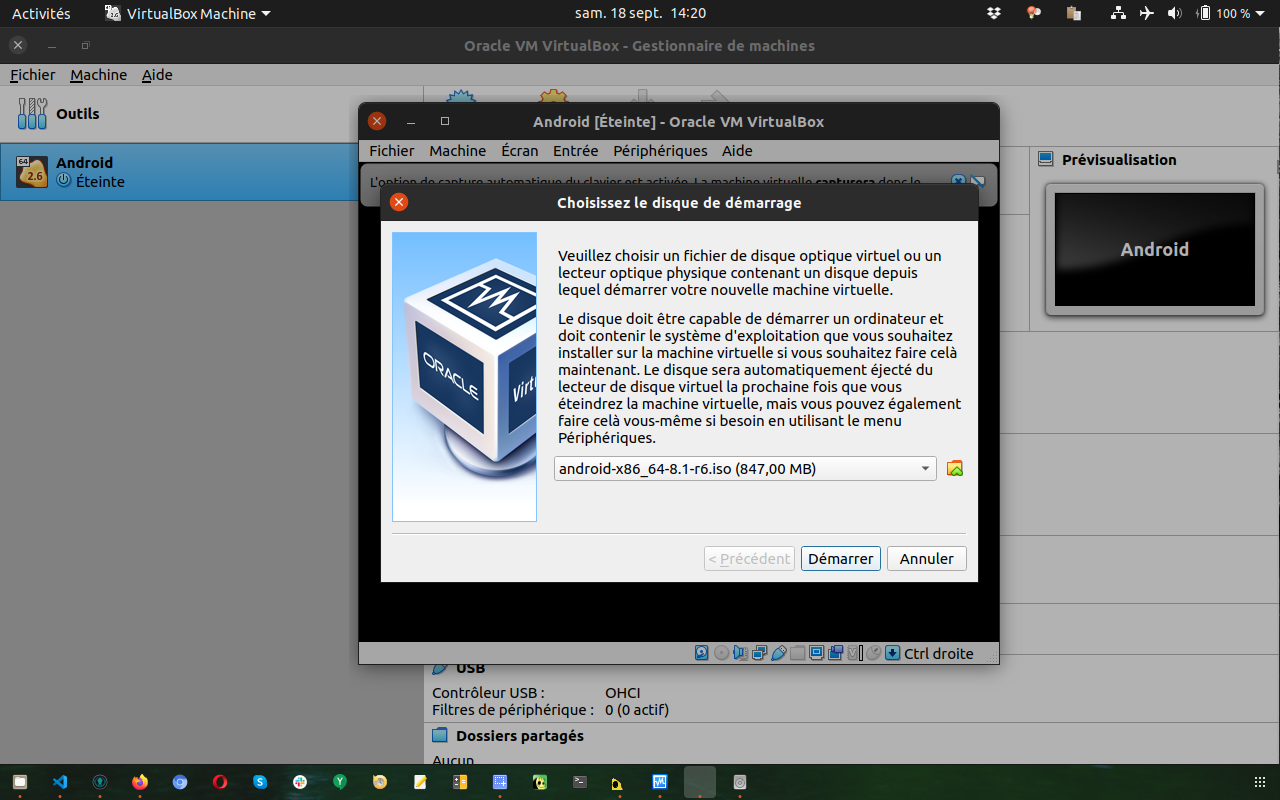
Task: Open Slack from the dock
Action: [300, 782]
